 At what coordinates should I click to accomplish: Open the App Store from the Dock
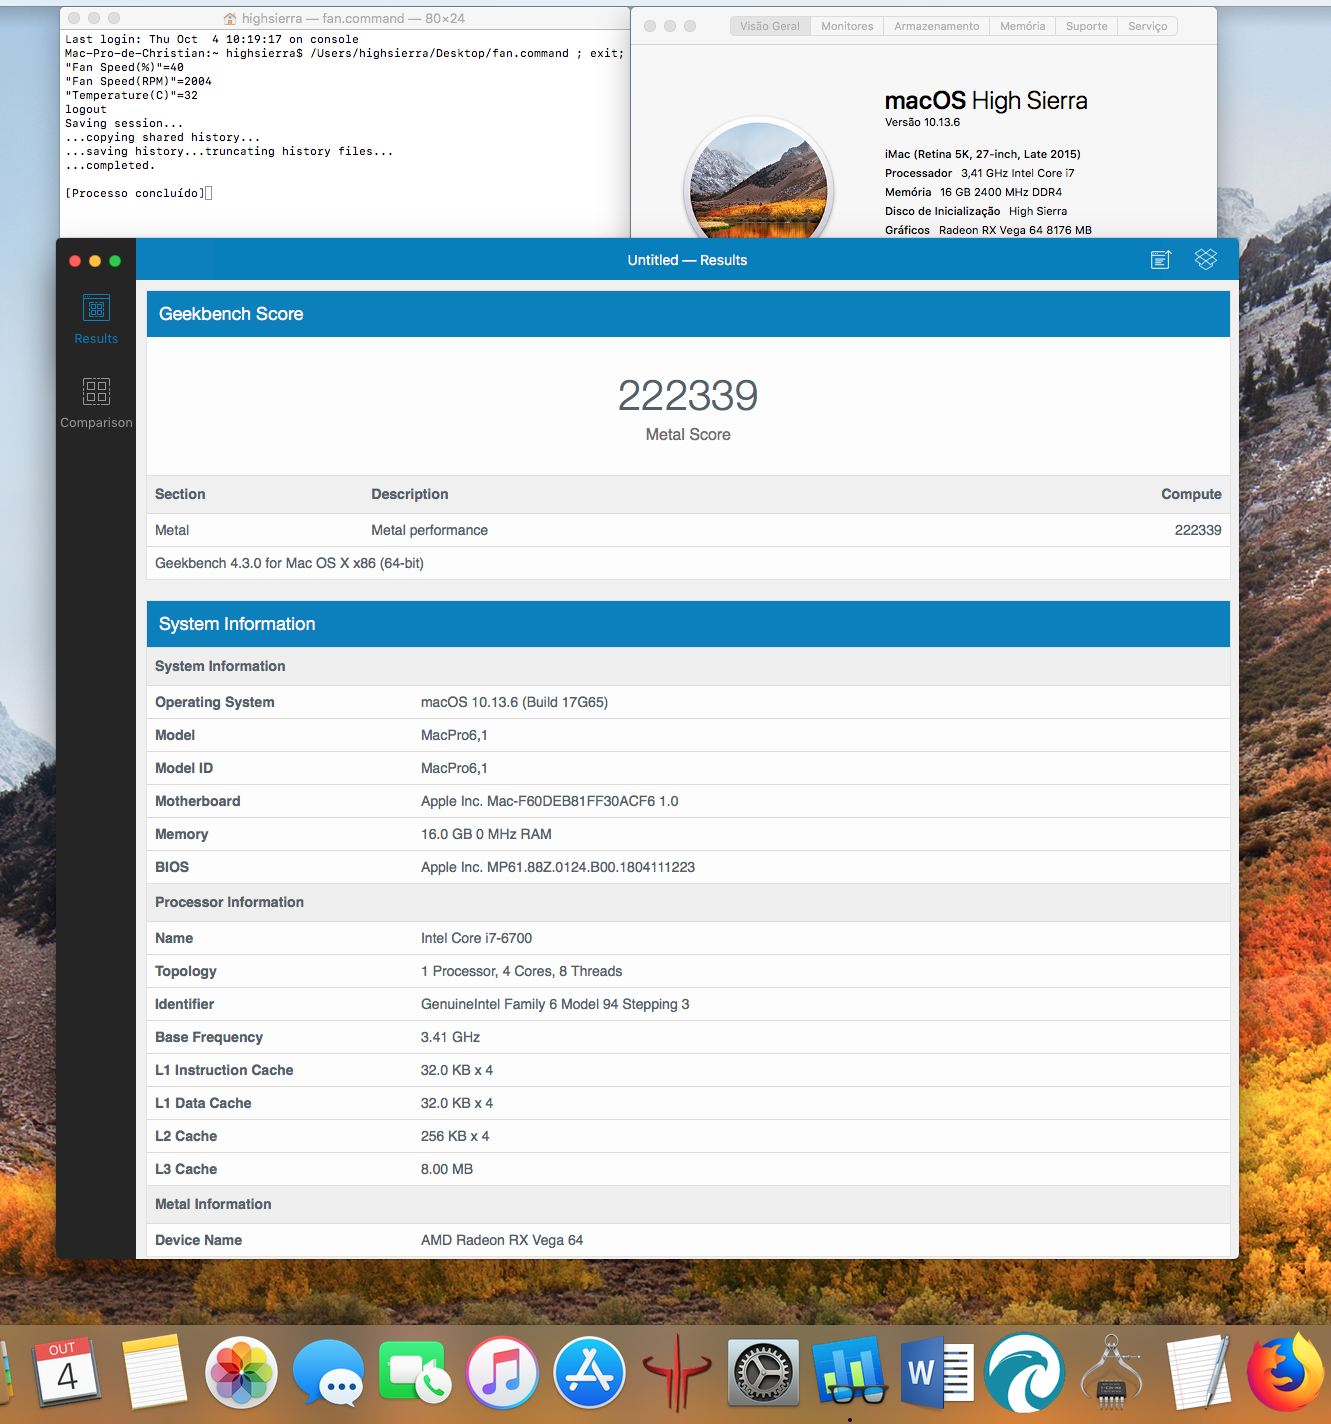pos(589,1372)
